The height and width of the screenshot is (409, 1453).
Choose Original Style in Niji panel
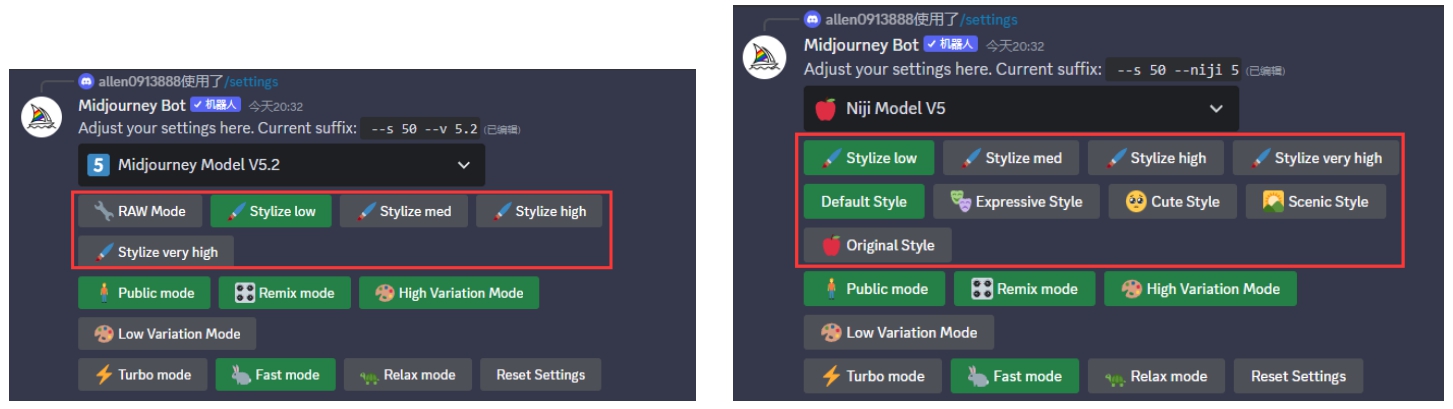pyautogui.click(x=877, y=245)
